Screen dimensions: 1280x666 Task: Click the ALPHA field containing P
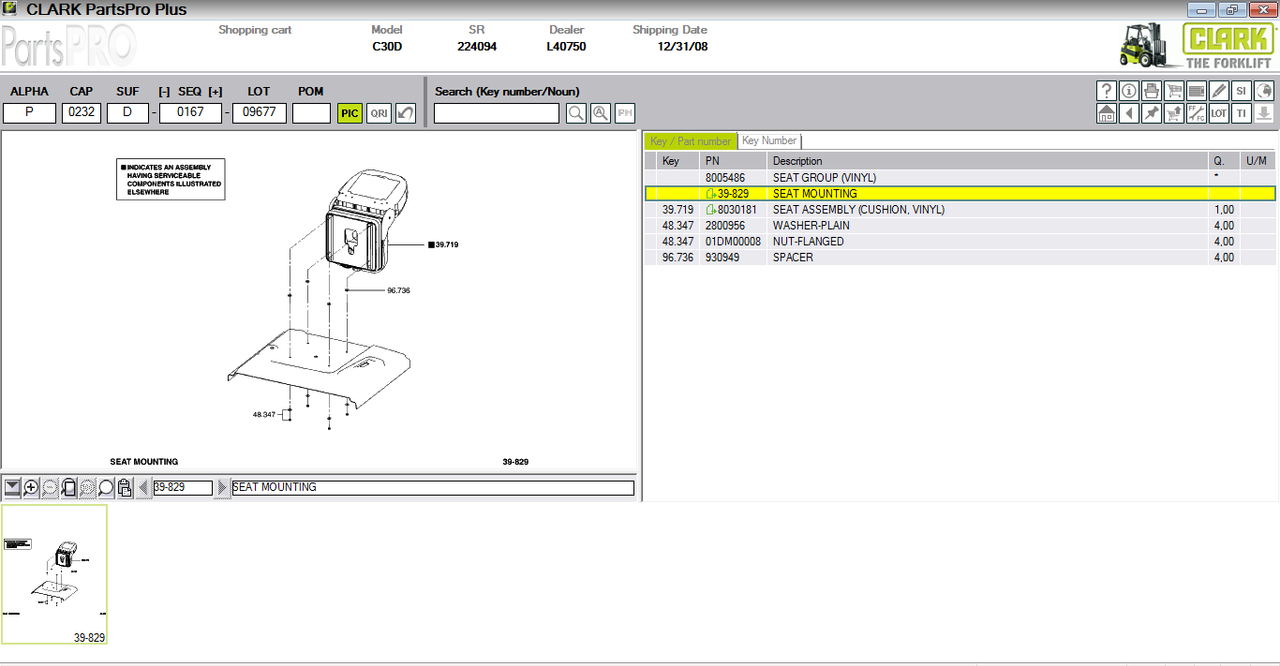[x=29, y=112]
